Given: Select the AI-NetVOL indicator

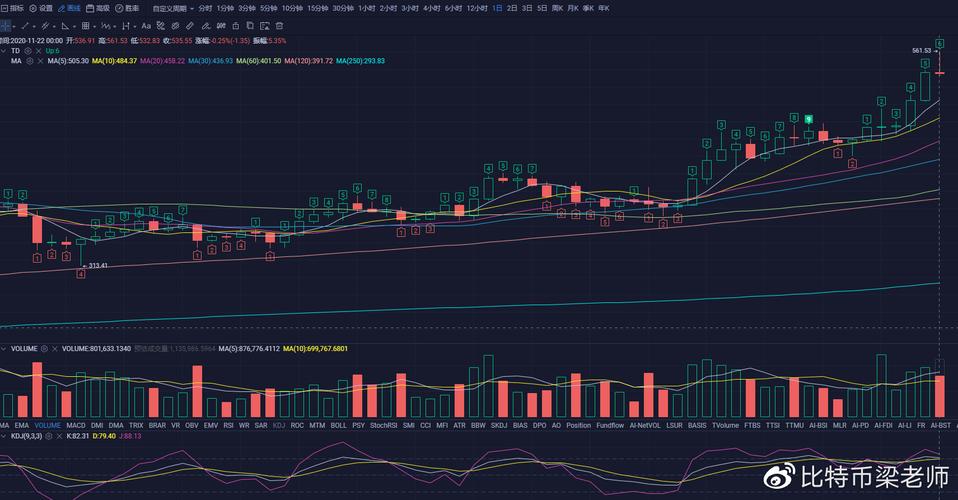Looking at the screenshot, I should click(x=645, y=425).
